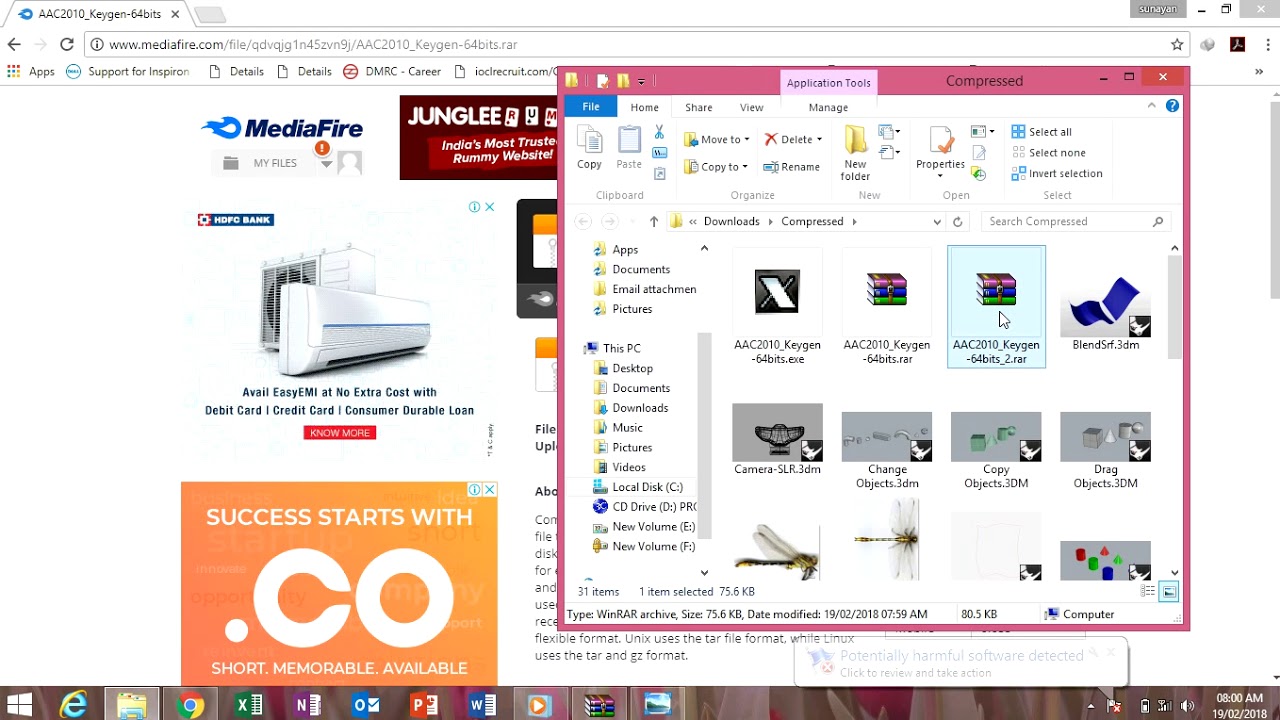Click the Windows Start button
1280x720 pixels.
coord(19,706)
